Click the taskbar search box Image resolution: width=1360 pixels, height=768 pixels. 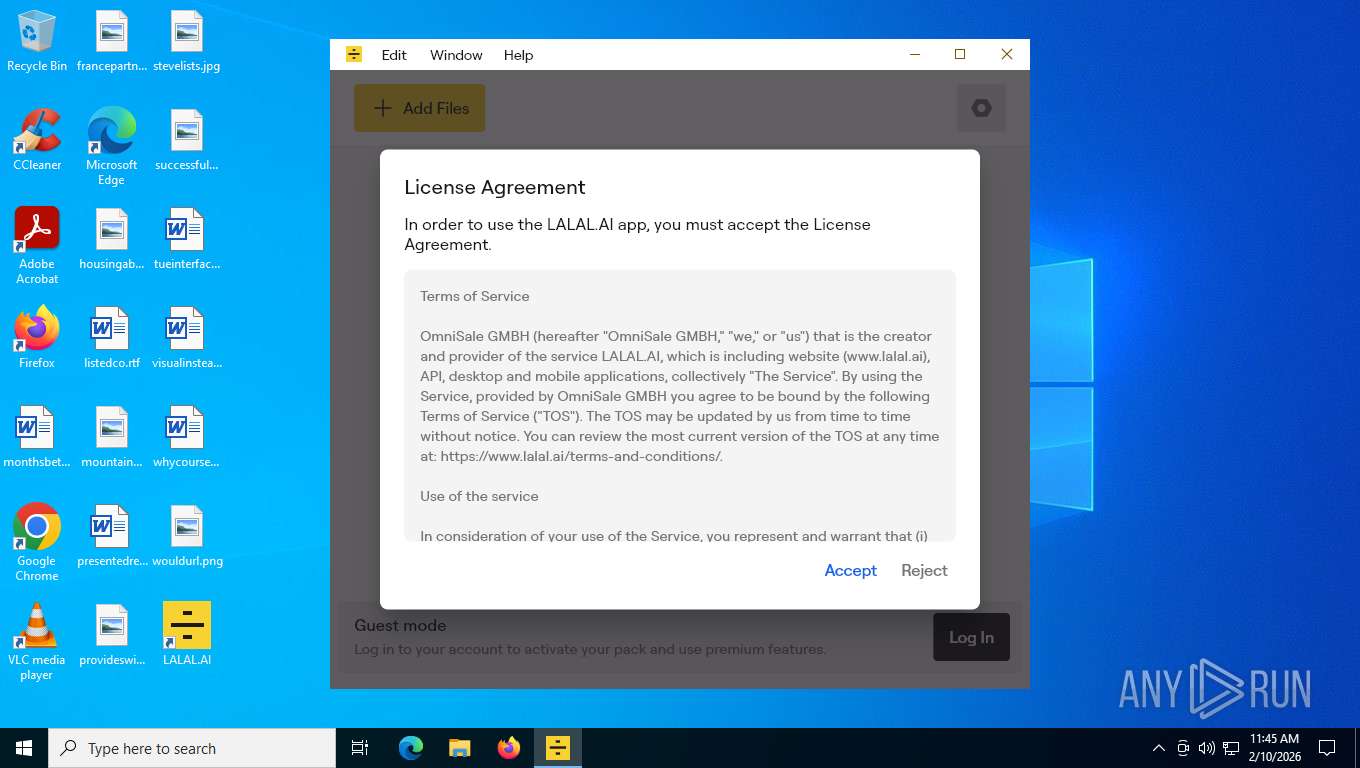coord(192,748)
